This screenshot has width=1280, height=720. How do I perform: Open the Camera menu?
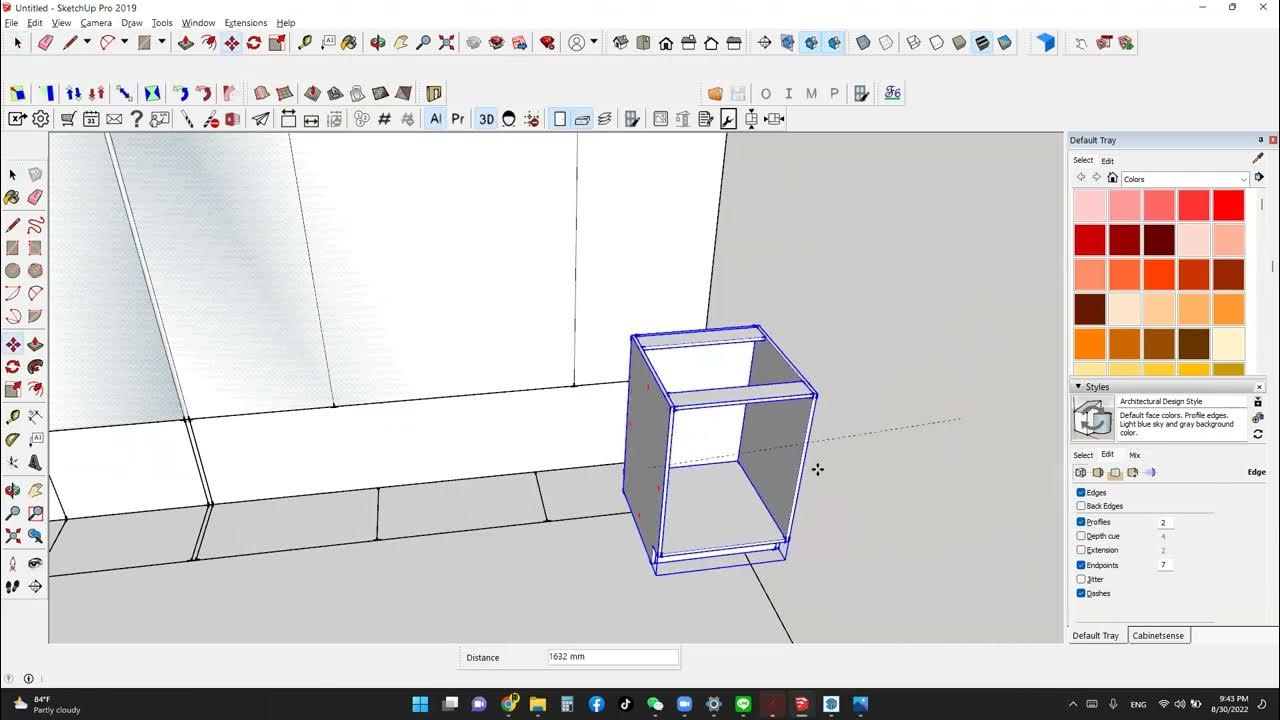coord(96,22)
